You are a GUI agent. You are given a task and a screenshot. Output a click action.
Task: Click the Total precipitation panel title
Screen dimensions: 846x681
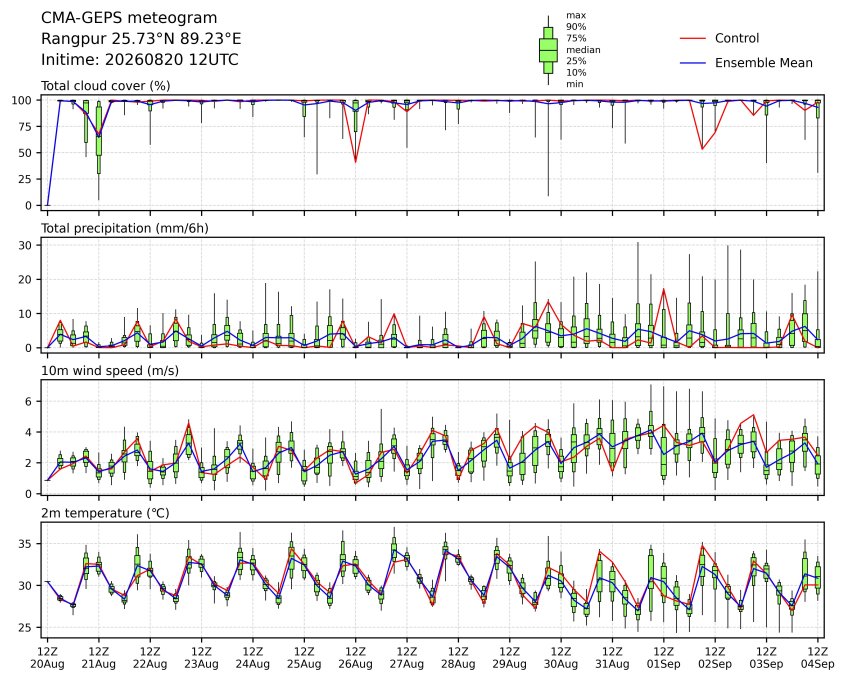click(125, 228)
